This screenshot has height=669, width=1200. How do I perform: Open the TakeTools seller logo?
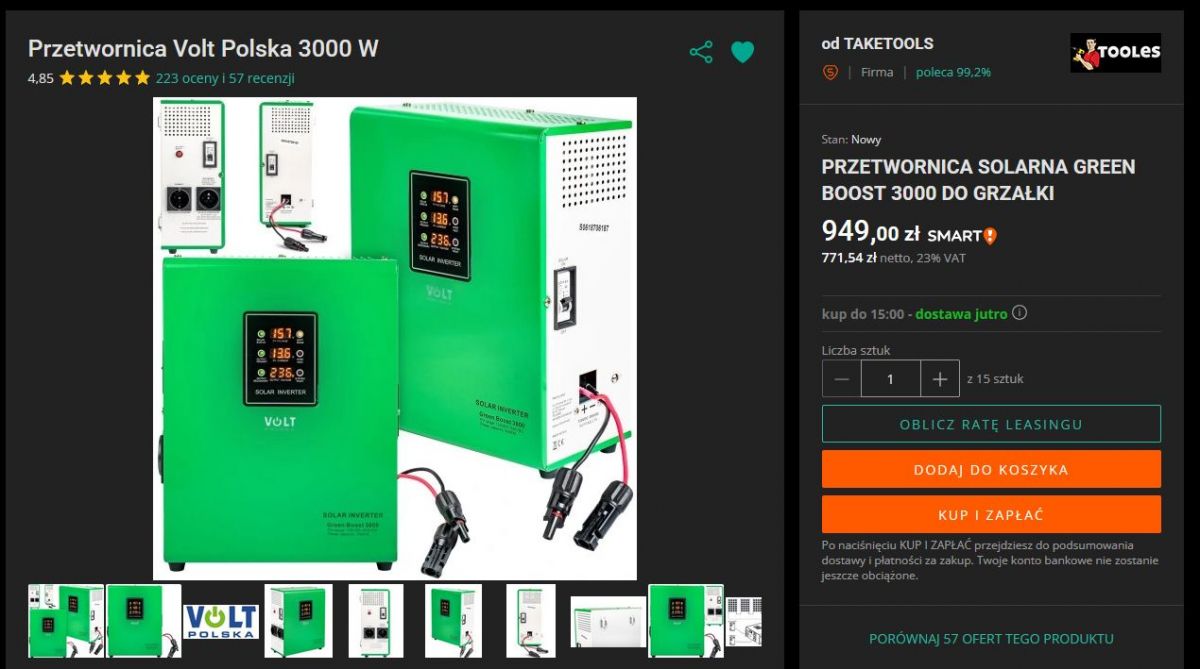tap(1116, 52)
